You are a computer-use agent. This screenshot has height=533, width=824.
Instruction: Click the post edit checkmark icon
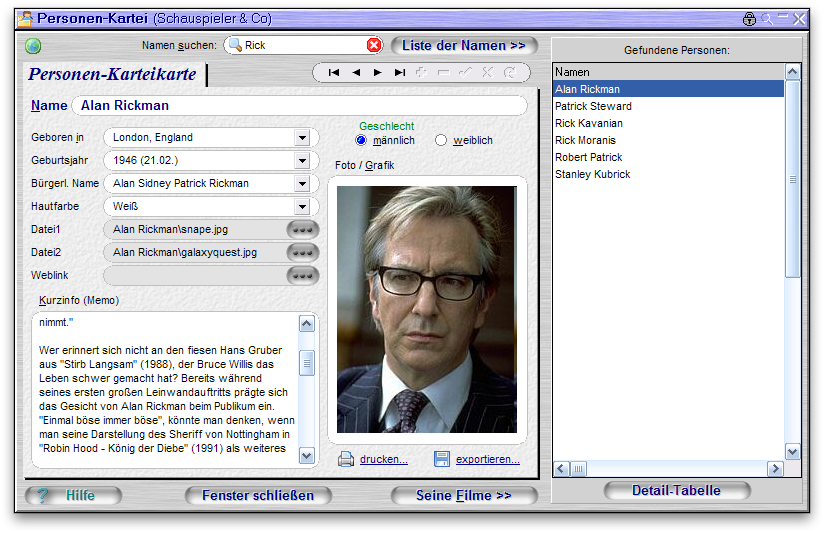pos(465,73)
